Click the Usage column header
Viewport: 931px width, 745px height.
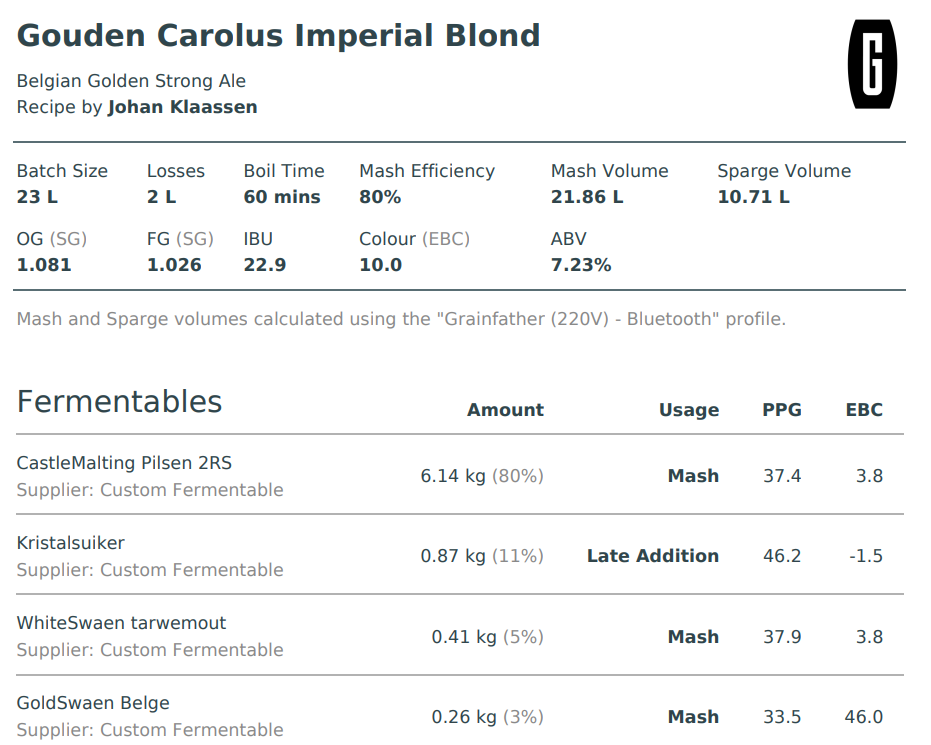689,410
